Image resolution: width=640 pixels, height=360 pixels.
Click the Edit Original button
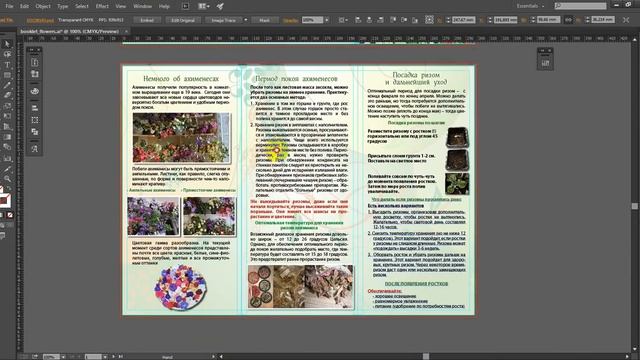pos(183,20)
